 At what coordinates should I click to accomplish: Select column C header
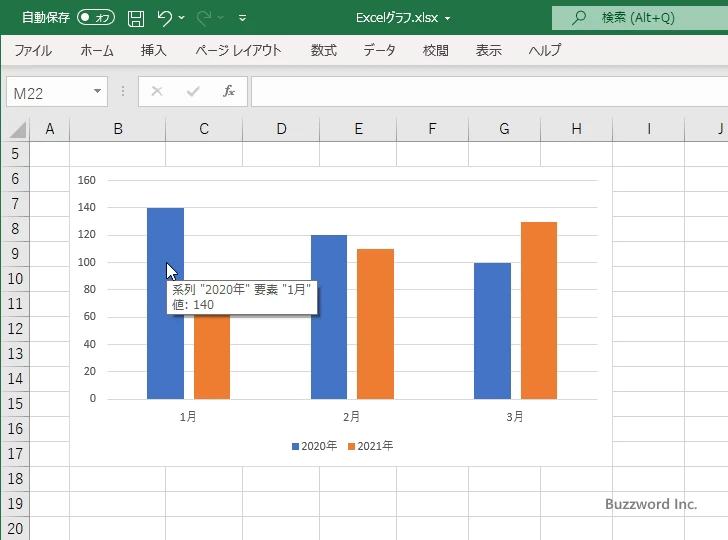tap(204, 129)
